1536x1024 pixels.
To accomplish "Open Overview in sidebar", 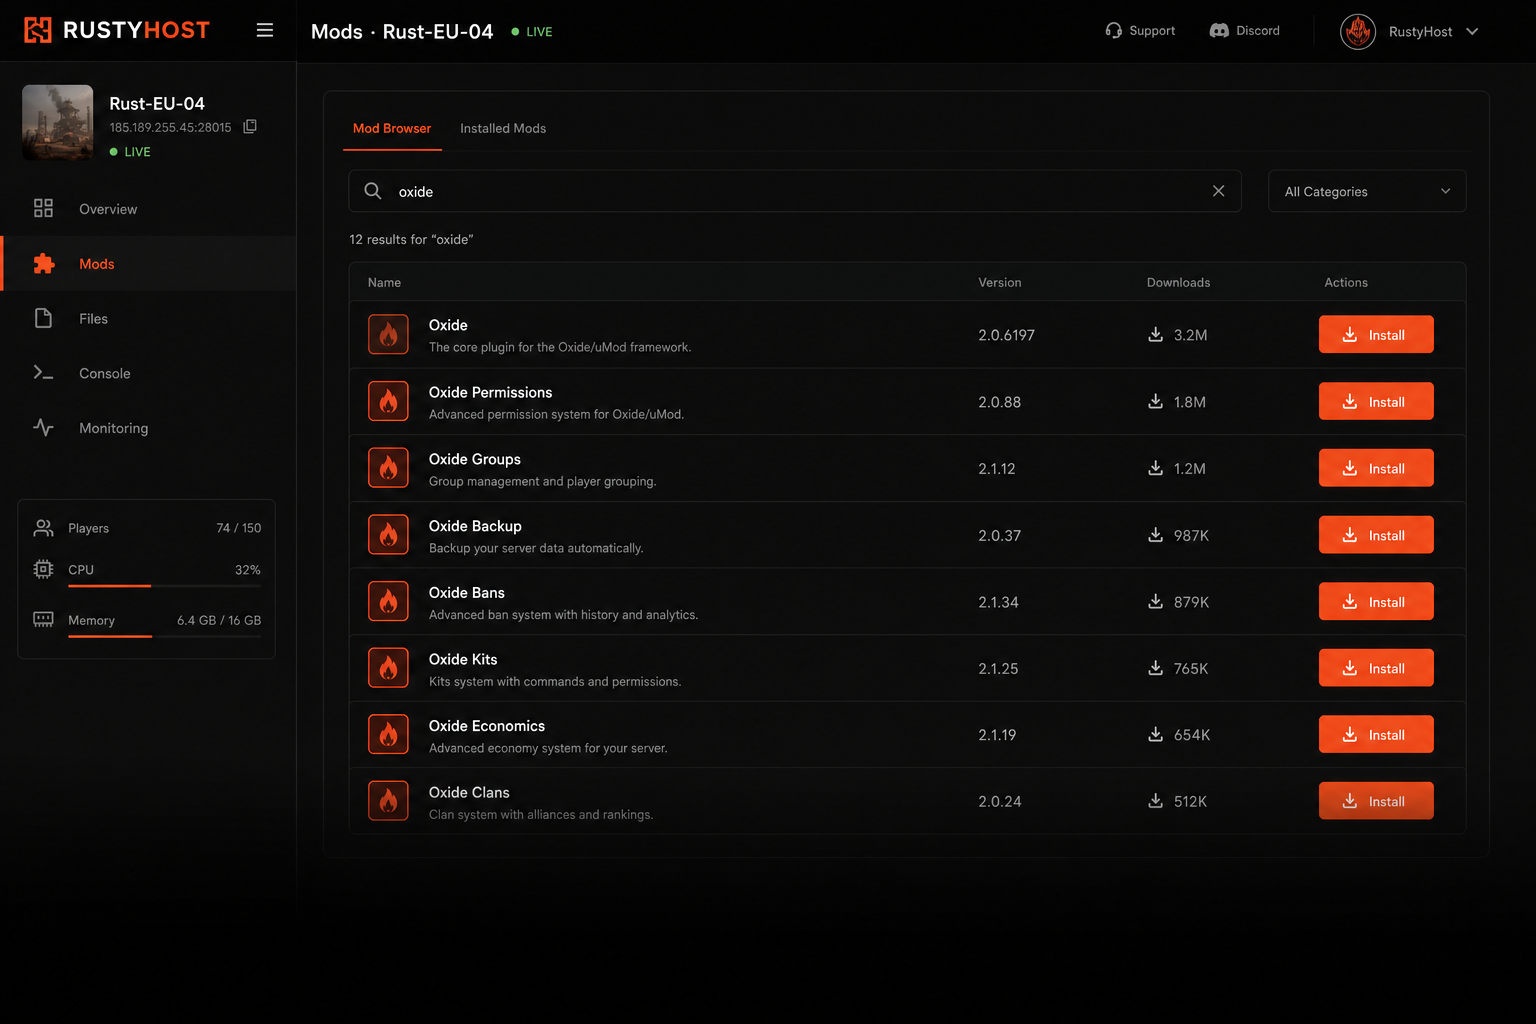I will [148, 209].
